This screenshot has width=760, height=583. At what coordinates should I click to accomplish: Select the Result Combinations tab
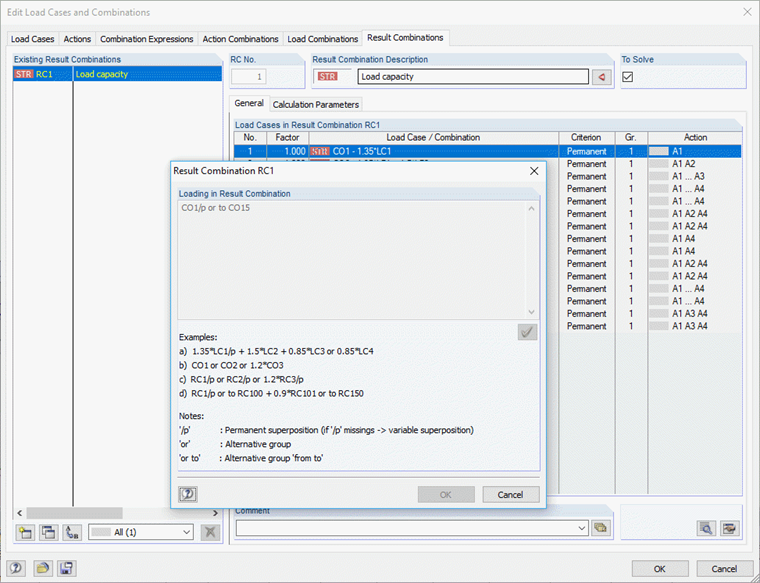(405, 37)
